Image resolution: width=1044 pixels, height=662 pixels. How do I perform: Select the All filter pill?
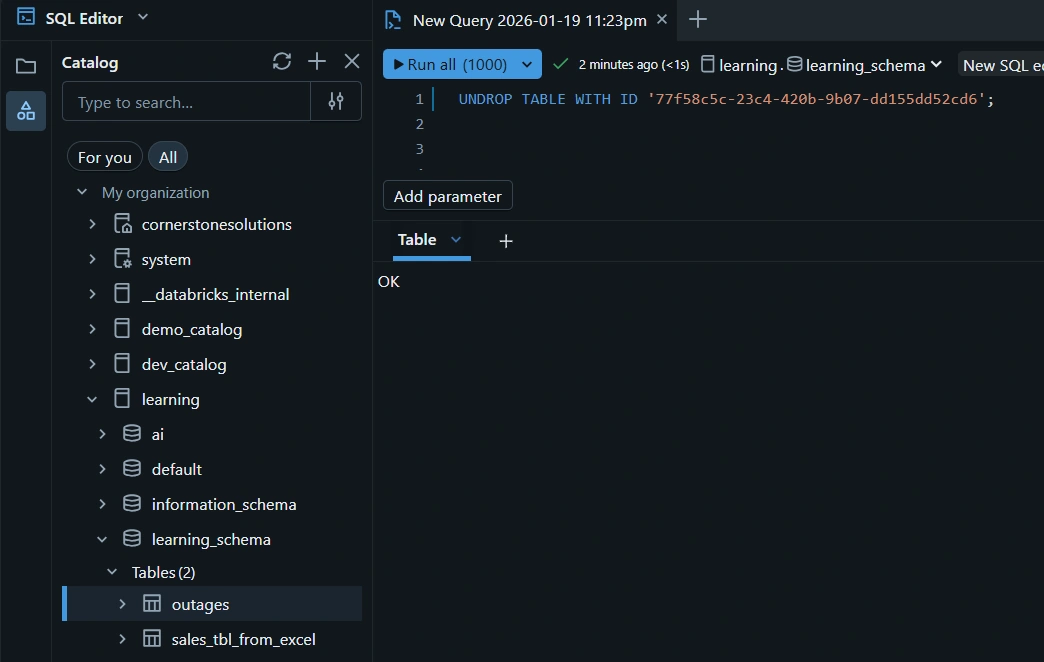[x=168, y=158]
